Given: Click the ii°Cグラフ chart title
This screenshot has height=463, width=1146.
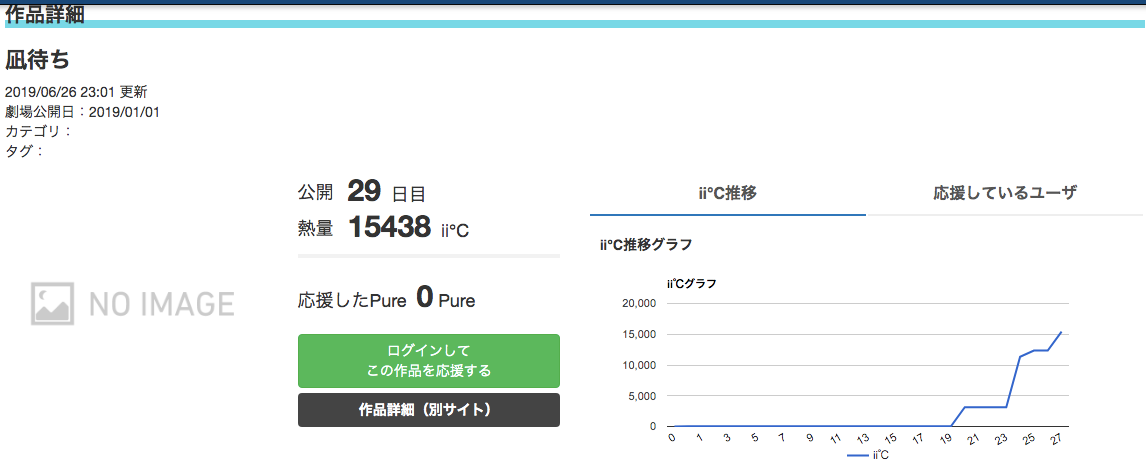Looking at the screenshot, I should coord(691,284).
